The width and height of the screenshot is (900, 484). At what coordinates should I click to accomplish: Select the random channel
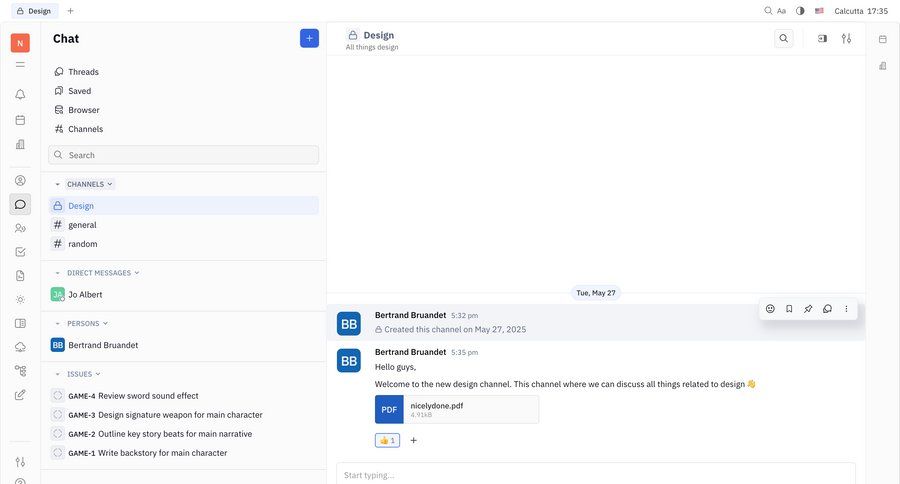pos(184,244)
